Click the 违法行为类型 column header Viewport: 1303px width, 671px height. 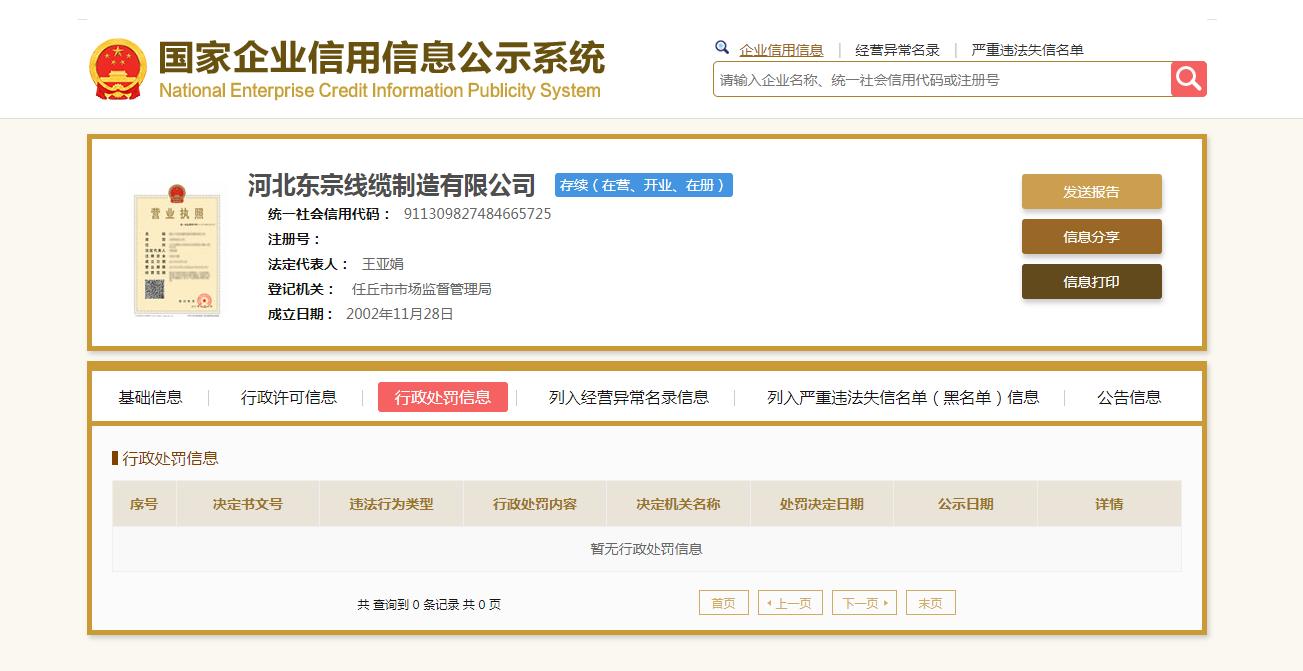coord(391,504)
